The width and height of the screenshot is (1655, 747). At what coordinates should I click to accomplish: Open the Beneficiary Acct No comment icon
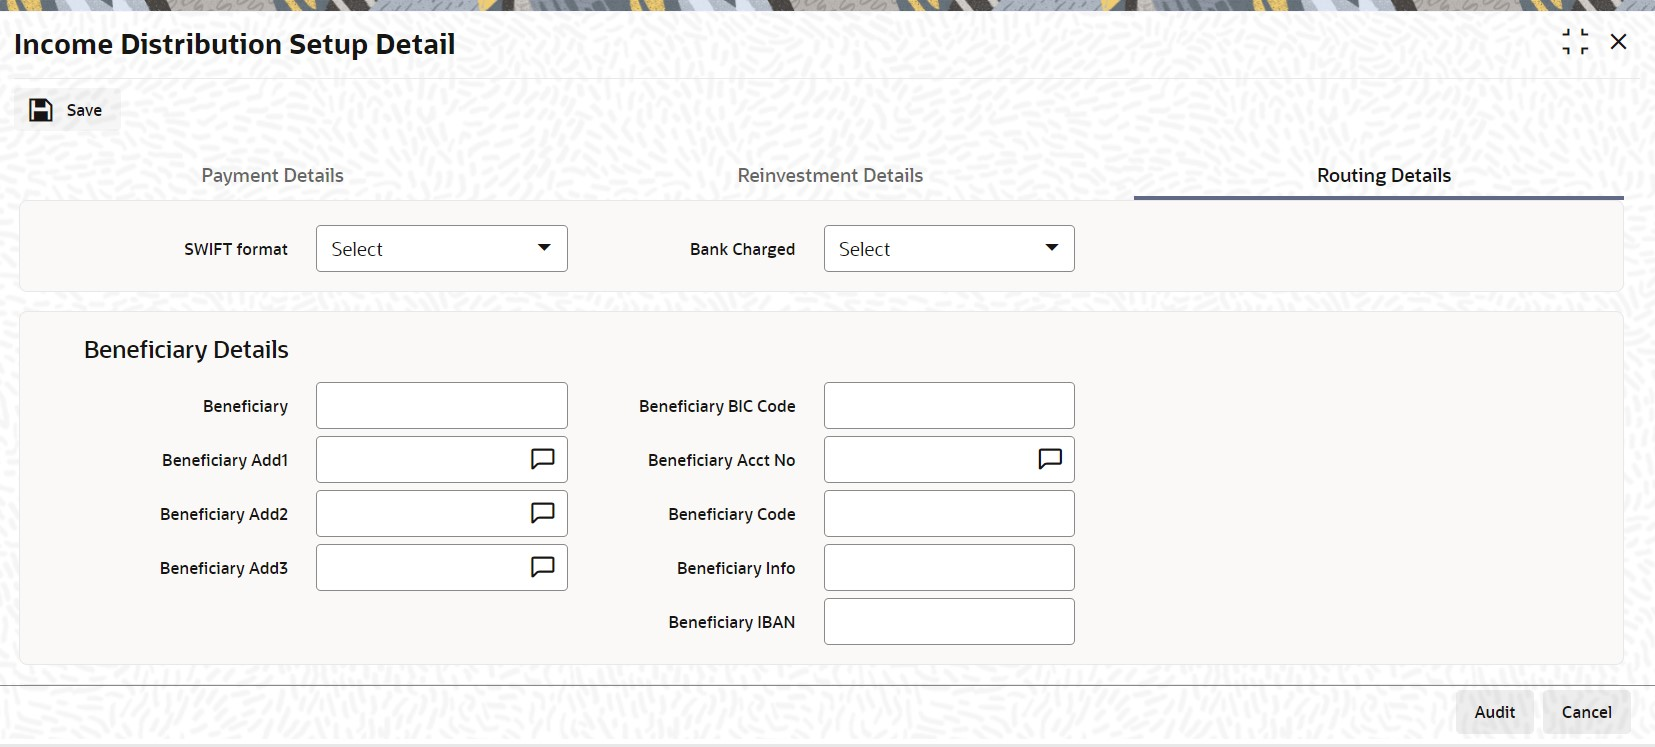point(1050,459)
